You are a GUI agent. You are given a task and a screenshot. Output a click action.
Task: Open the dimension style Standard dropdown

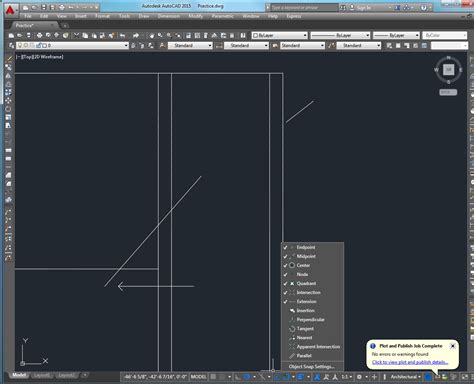[x=246, y=45]
